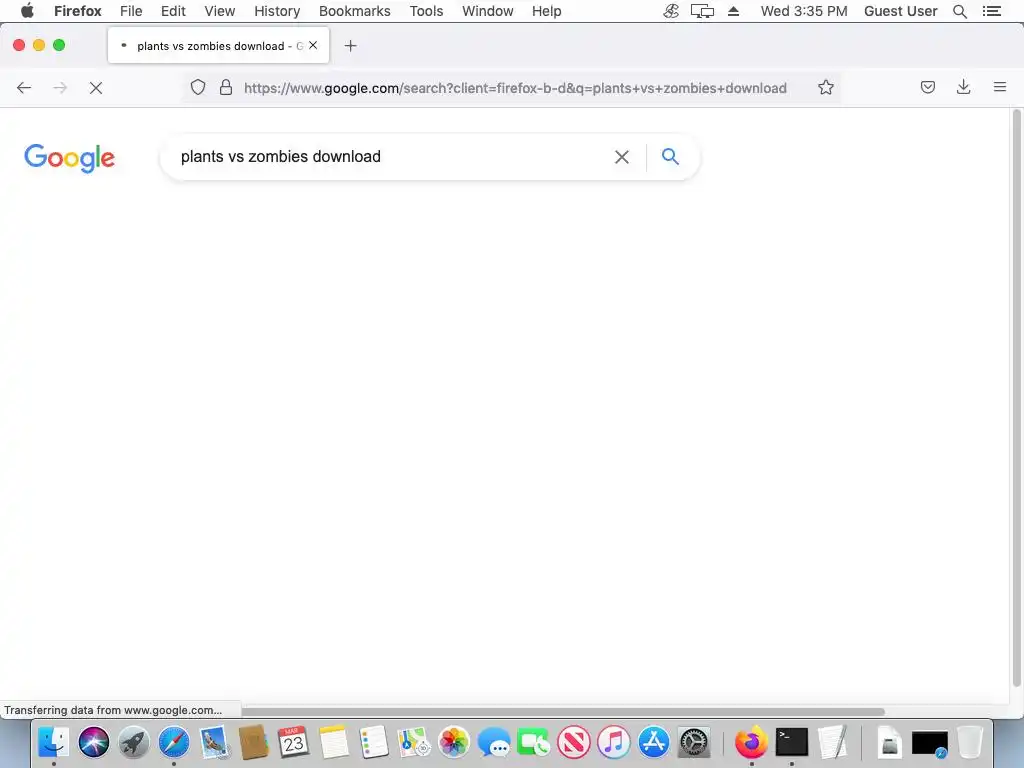Open the History menu
Screen dimensions: 1024x768
(277, 11)
